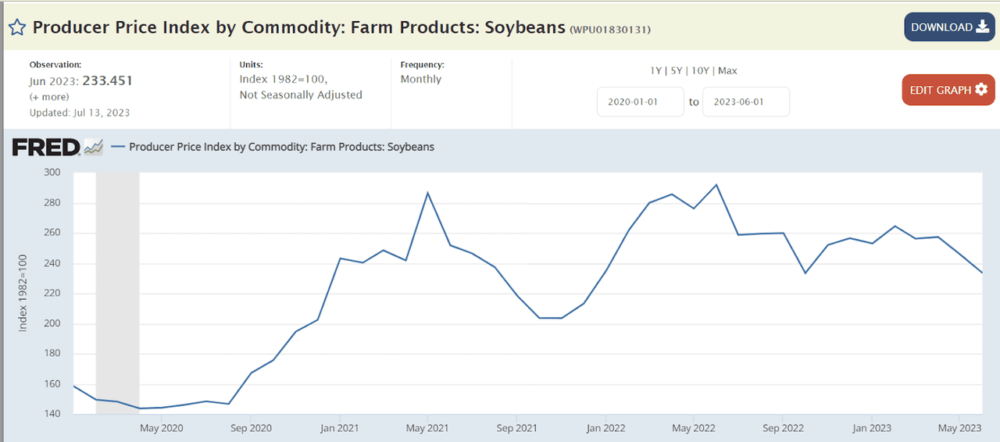Click the May 2021 peak on the chart line

[x=428, y=193]
